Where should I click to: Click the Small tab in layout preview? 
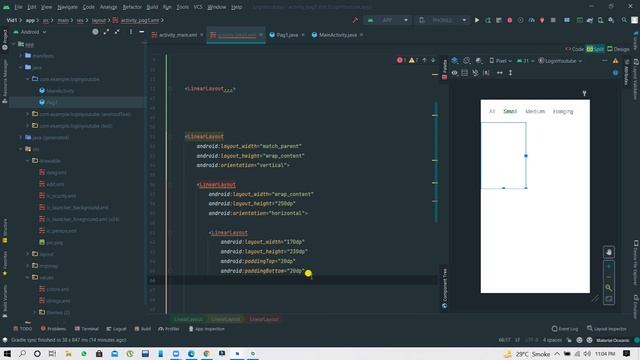pos(510,111)
